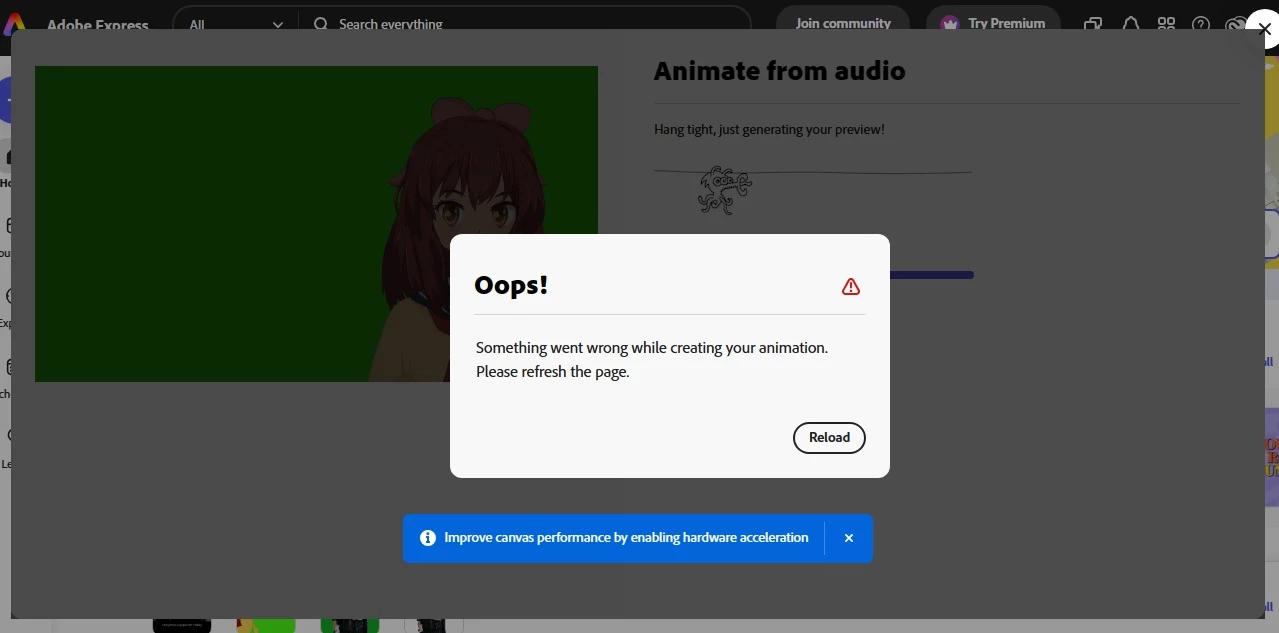Click the magnifier search icon
Image resolution: width=1279 pixels, height=633 pixels.
click(x=321, y=24)
